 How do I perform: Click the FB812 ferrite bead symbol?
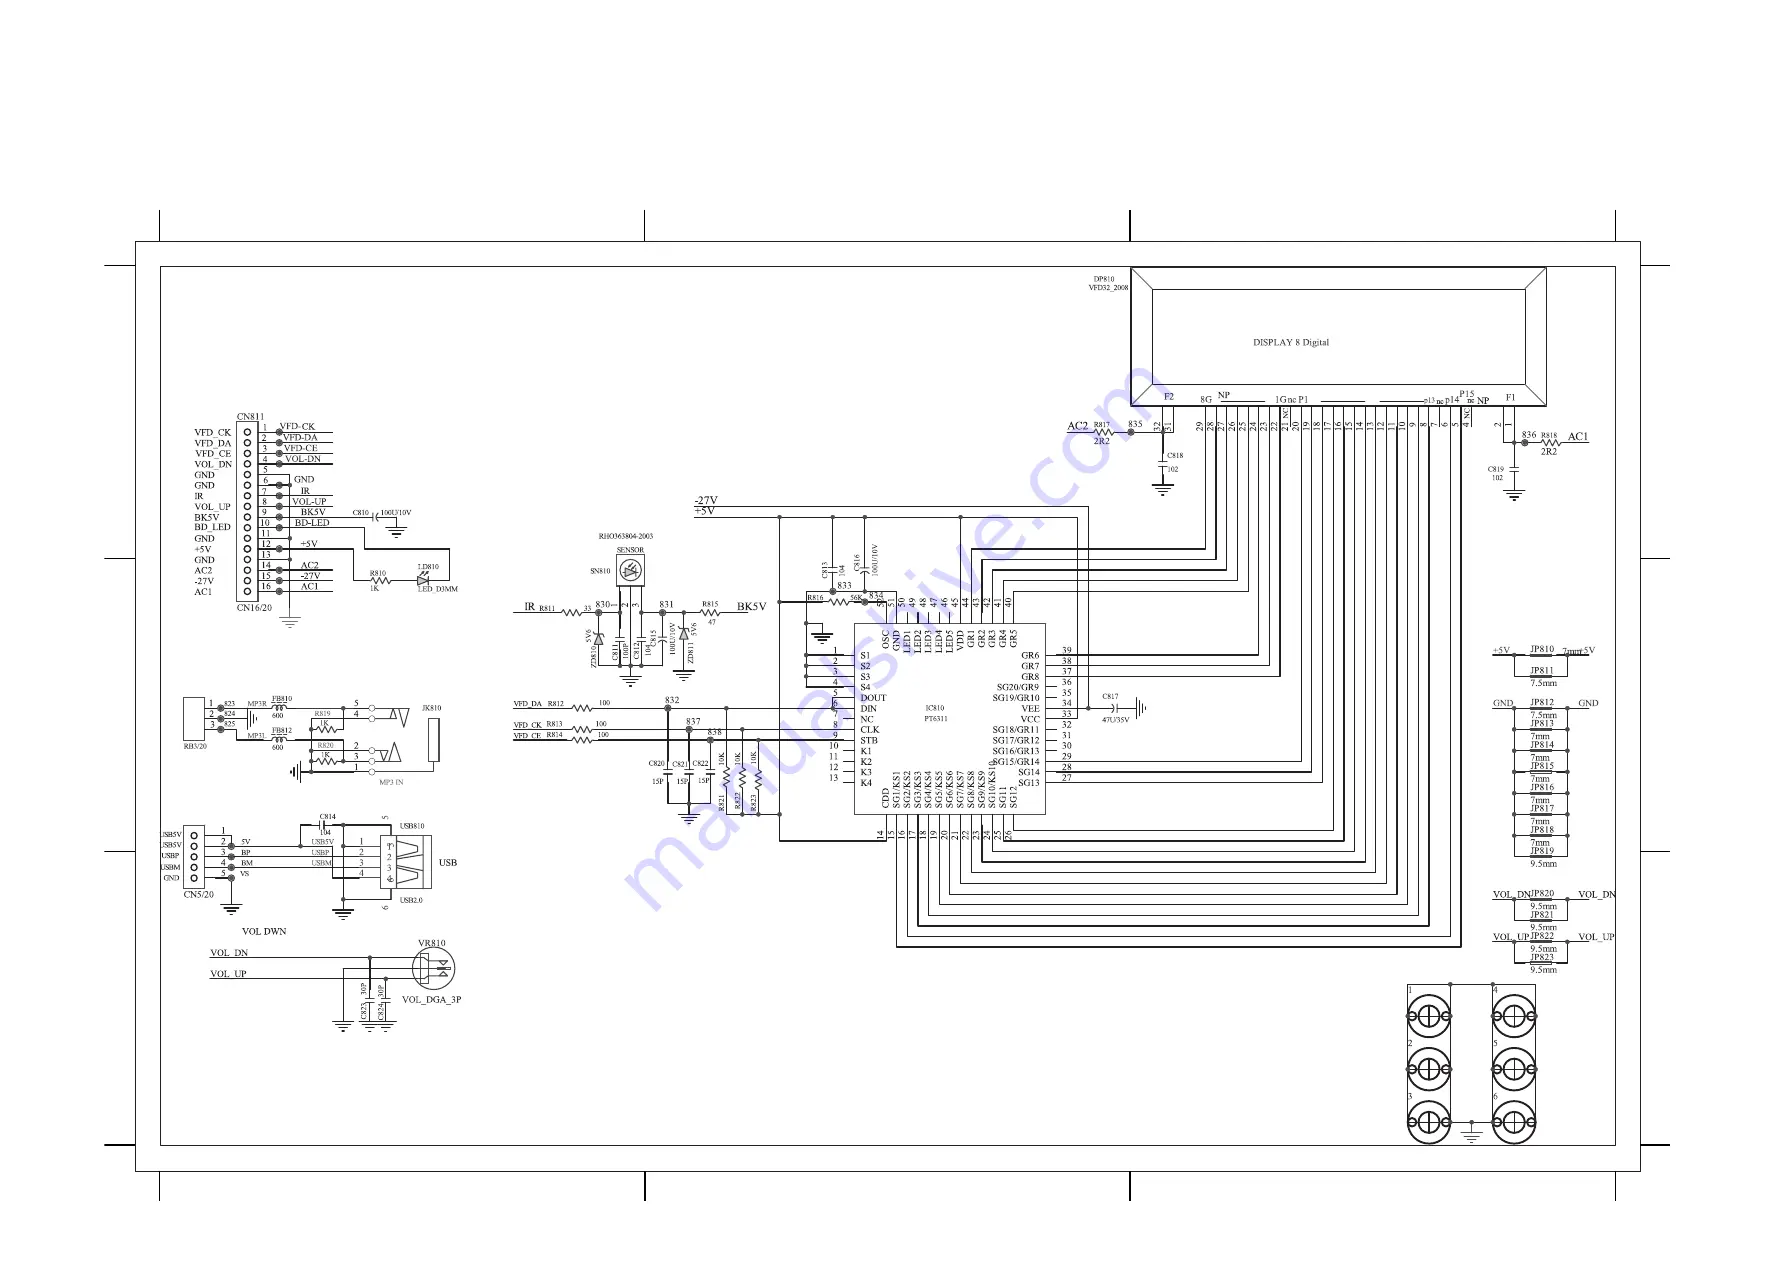(x=279, y=739)
